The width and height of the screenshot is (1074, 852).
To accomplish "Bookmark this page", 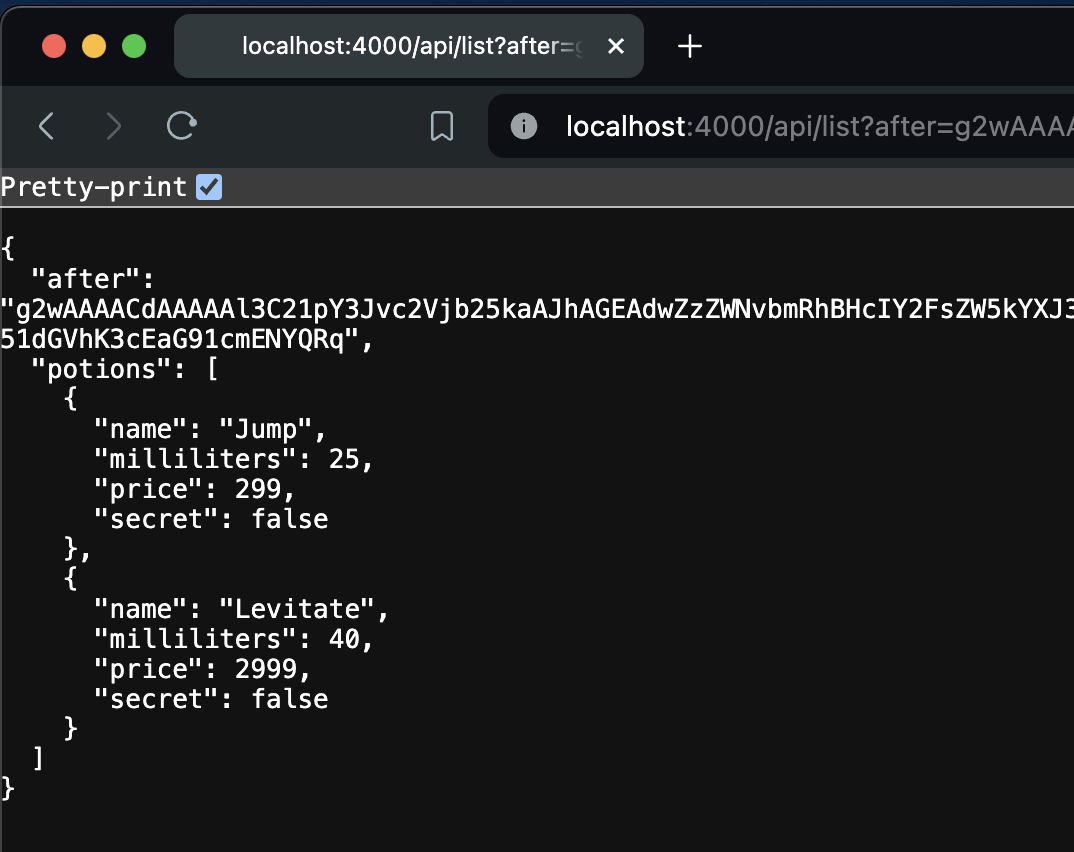I will coord(442,126).
